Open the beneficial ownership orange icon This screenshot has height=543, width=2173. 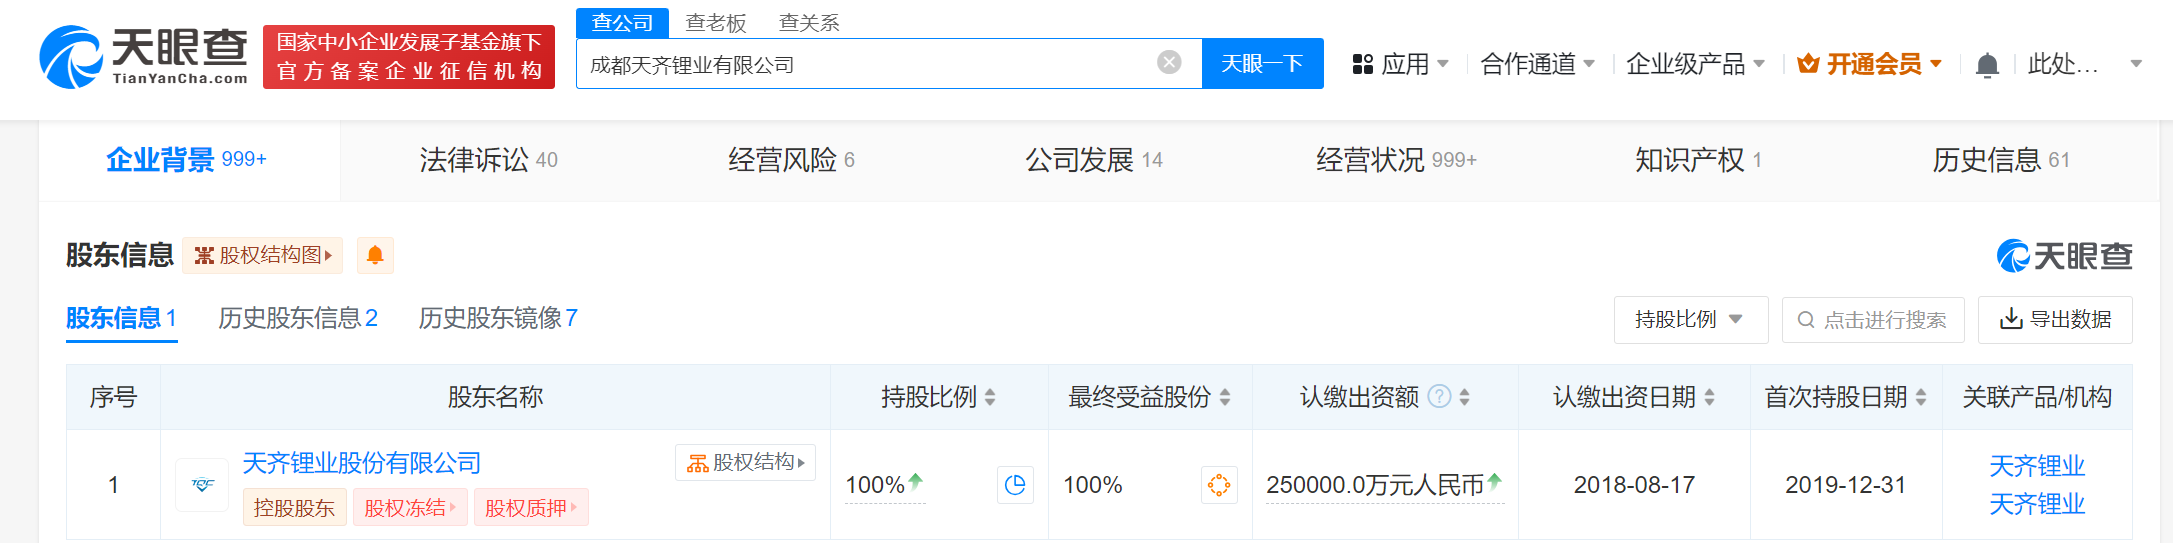(1219, 485)
